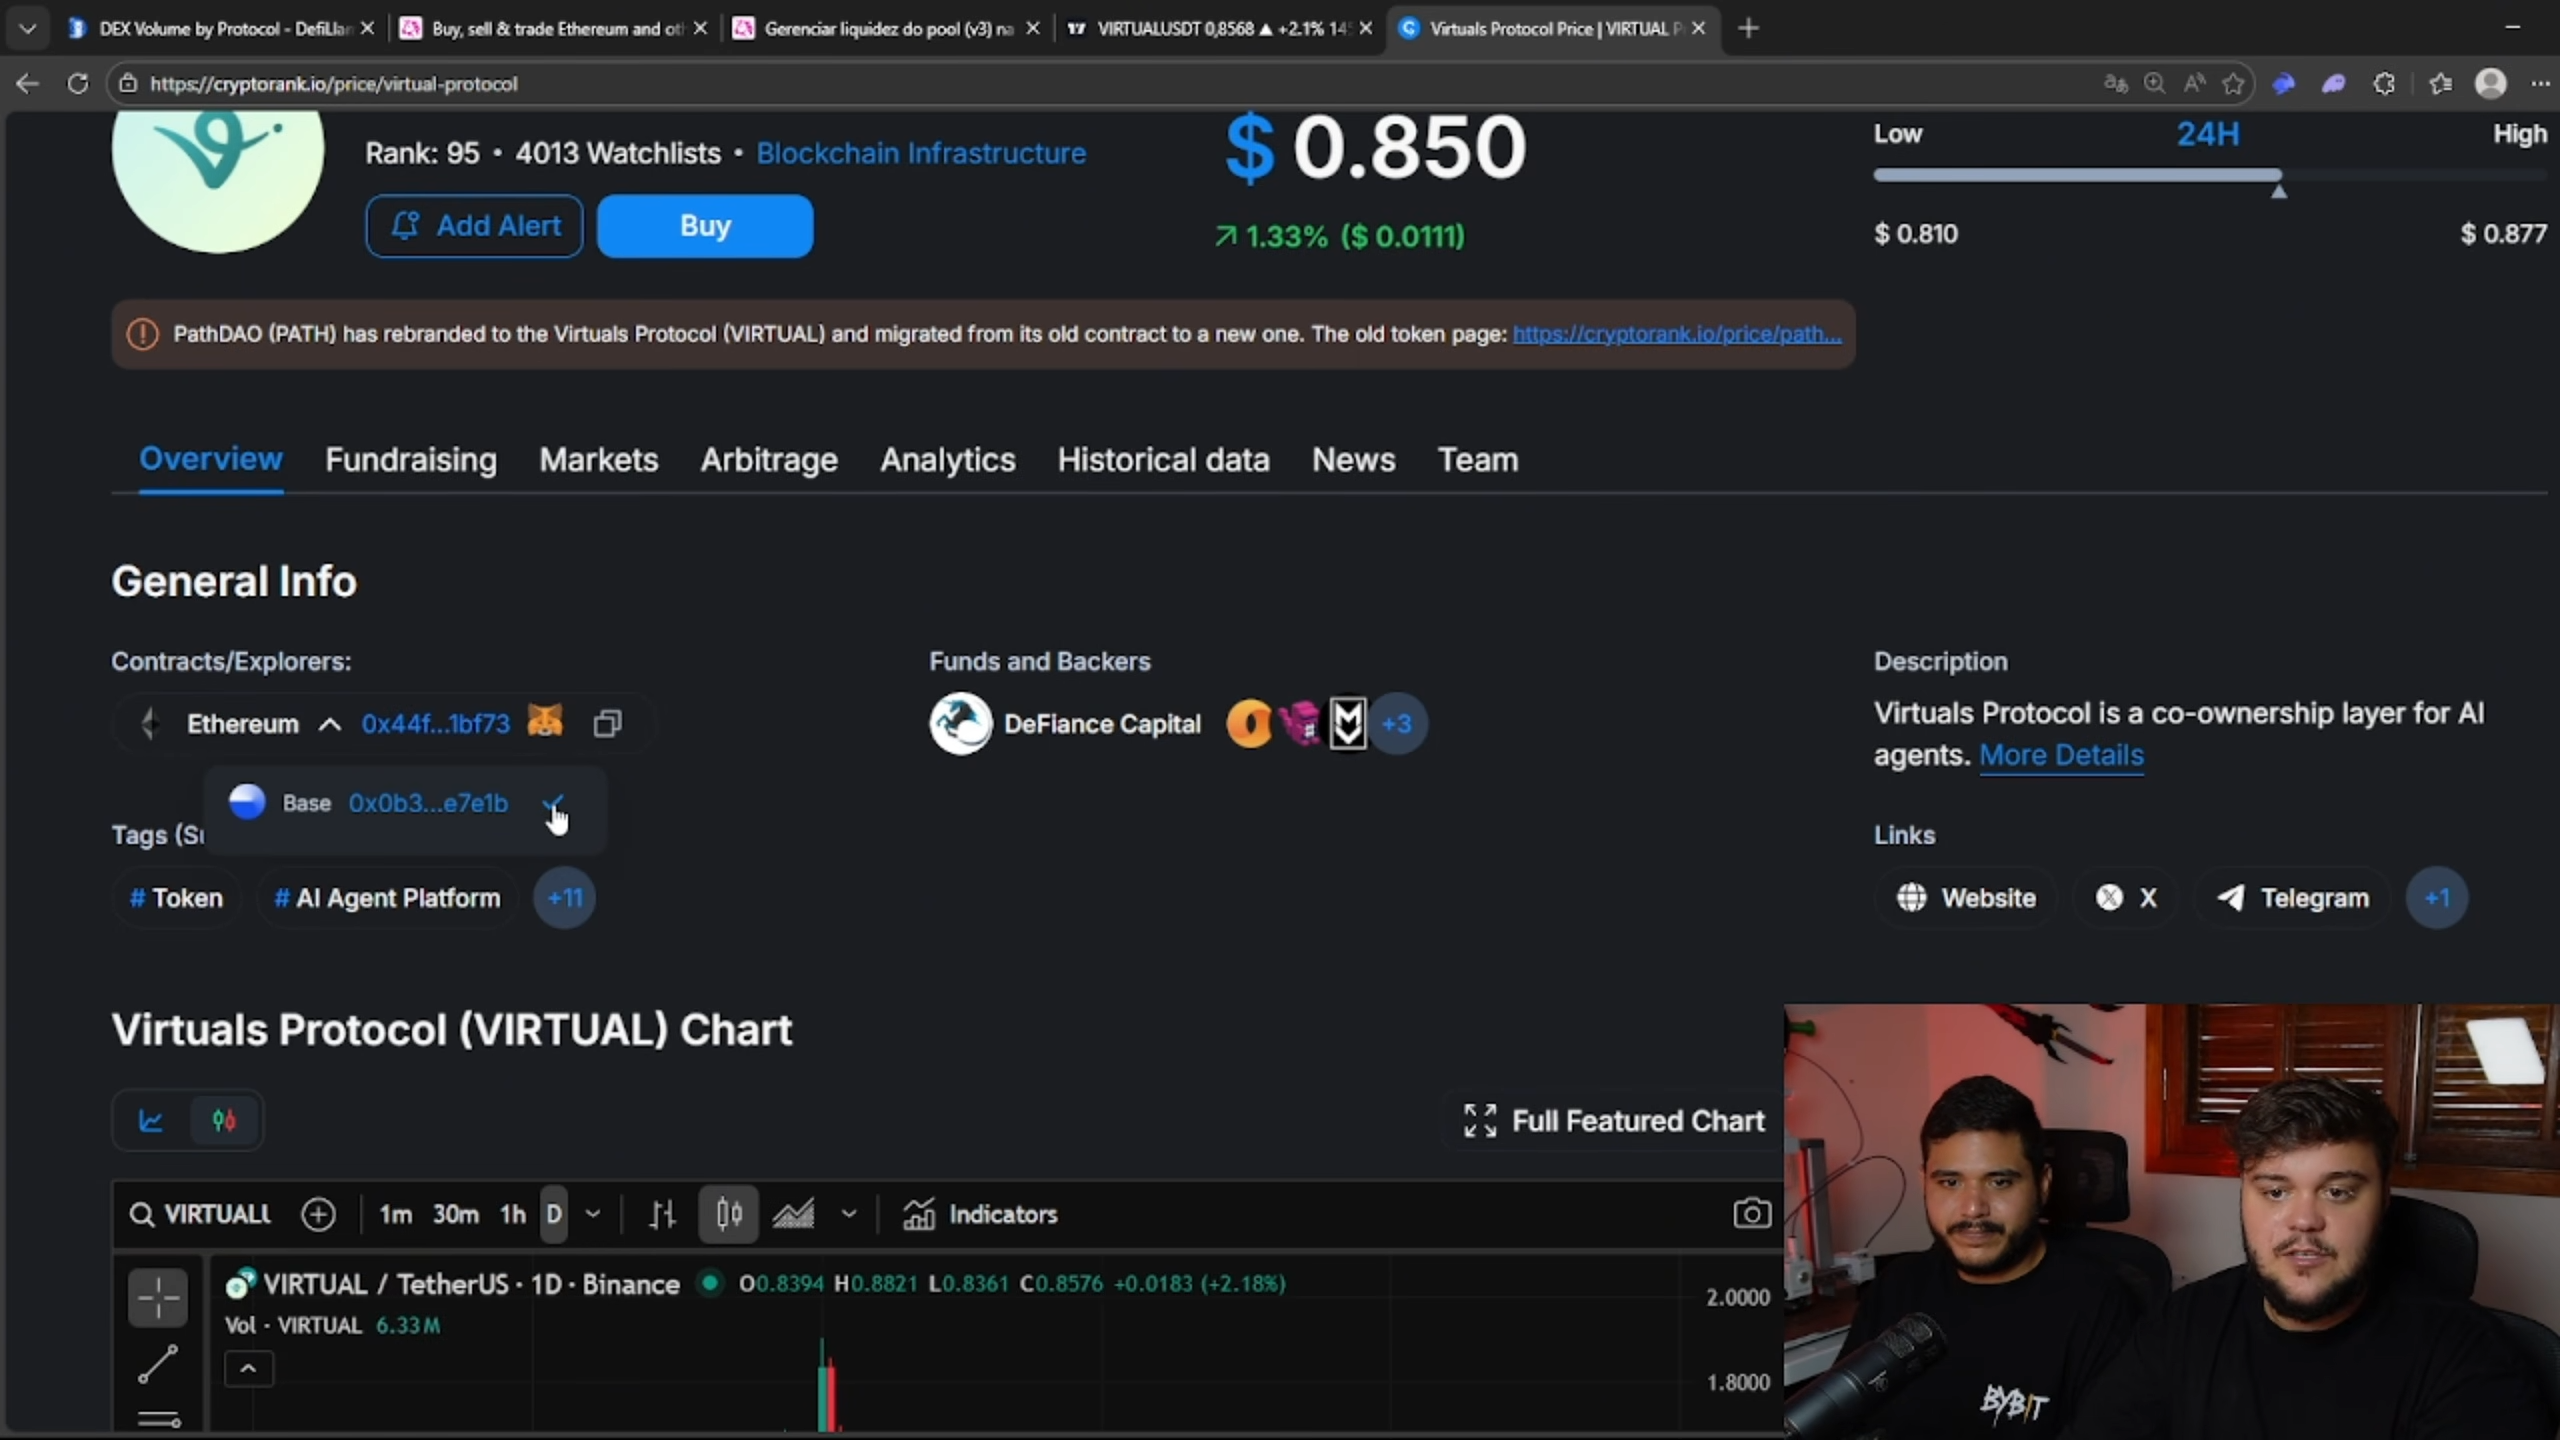Select the 1h chart interval
2560x1440 pixels.
click(512, 1215)
